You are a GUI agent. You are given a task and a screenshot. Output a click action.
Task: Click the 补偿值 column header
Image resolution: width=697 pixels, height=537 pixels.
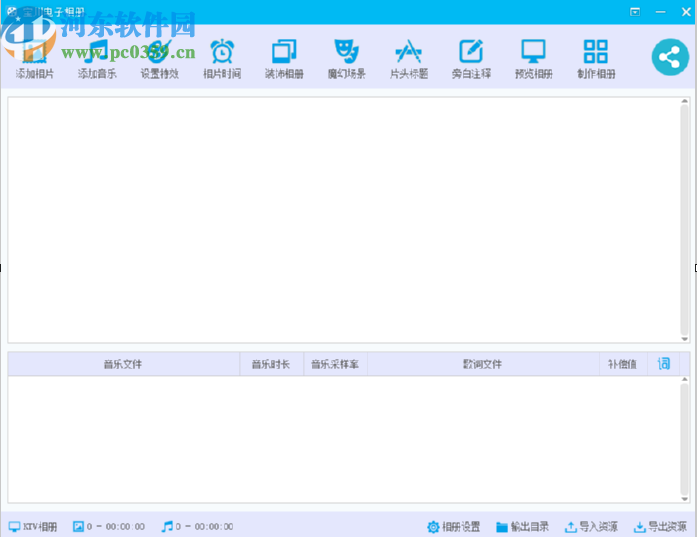[622, 364]
